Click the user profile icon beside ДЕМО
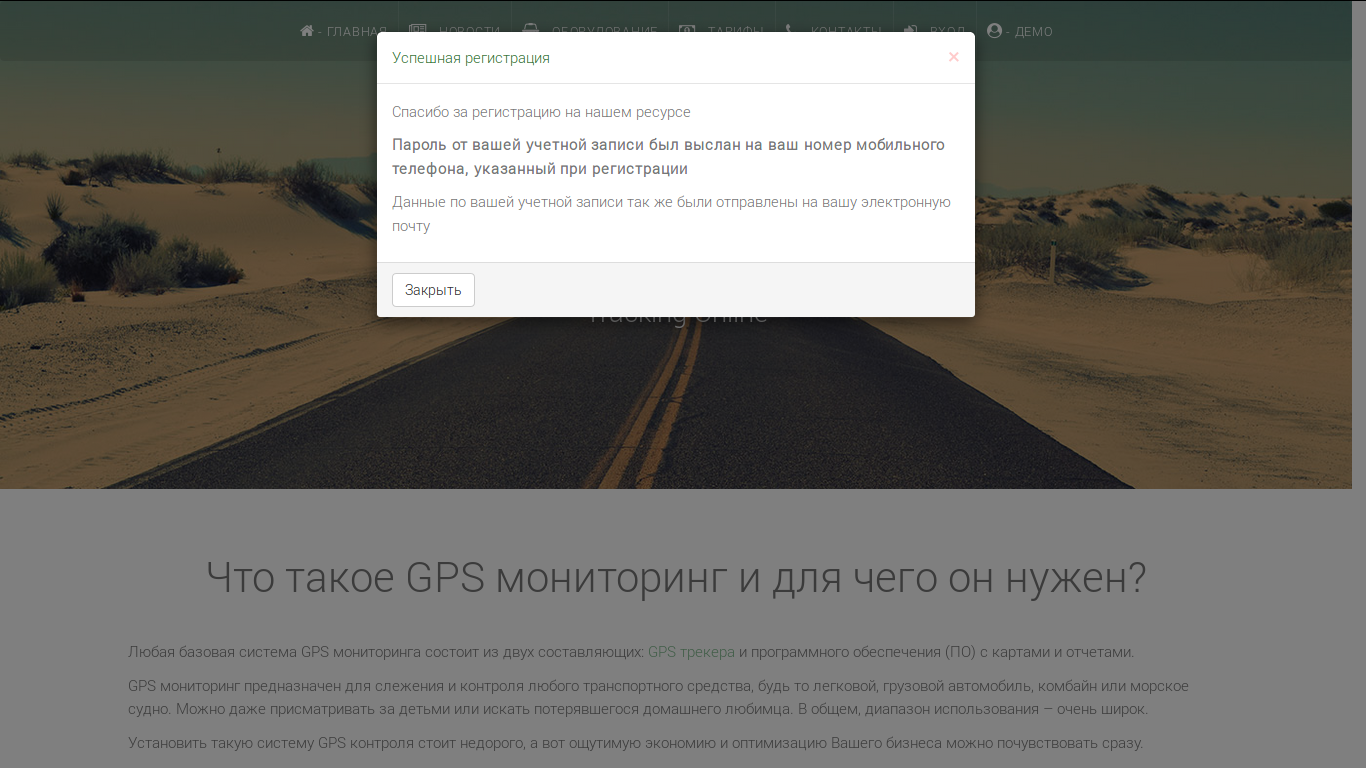This screenshot has width=1366, height=768. [993, 31]
